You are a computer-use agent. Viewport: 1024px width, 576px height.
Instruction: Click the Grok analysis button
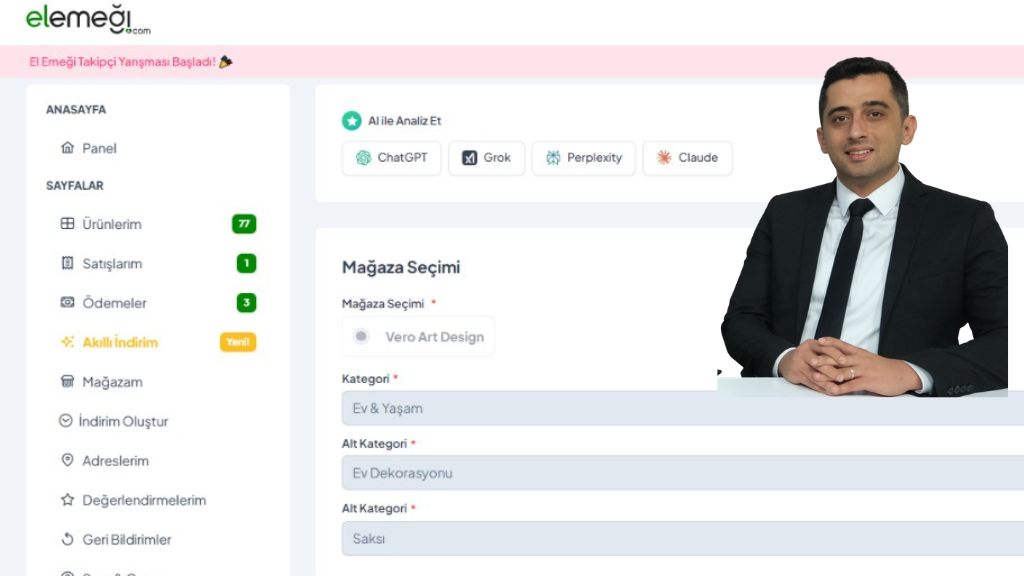coord(486,157)
